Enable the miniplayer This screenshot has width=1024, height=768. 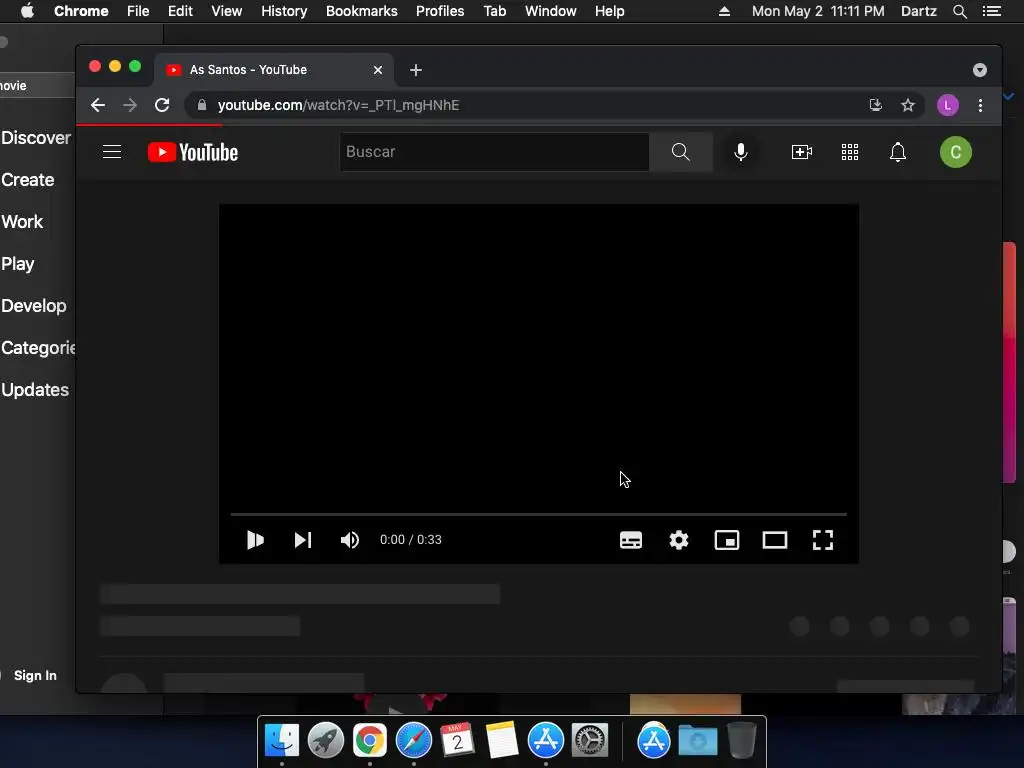(727, 540)
